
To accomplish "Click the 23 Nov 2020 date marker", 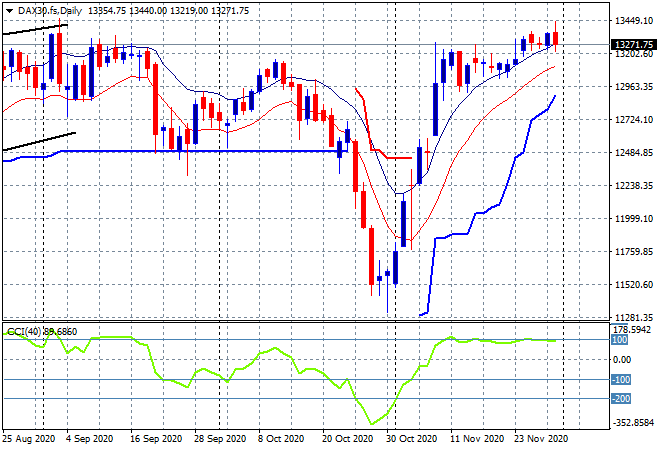I will tap(542, 439).
